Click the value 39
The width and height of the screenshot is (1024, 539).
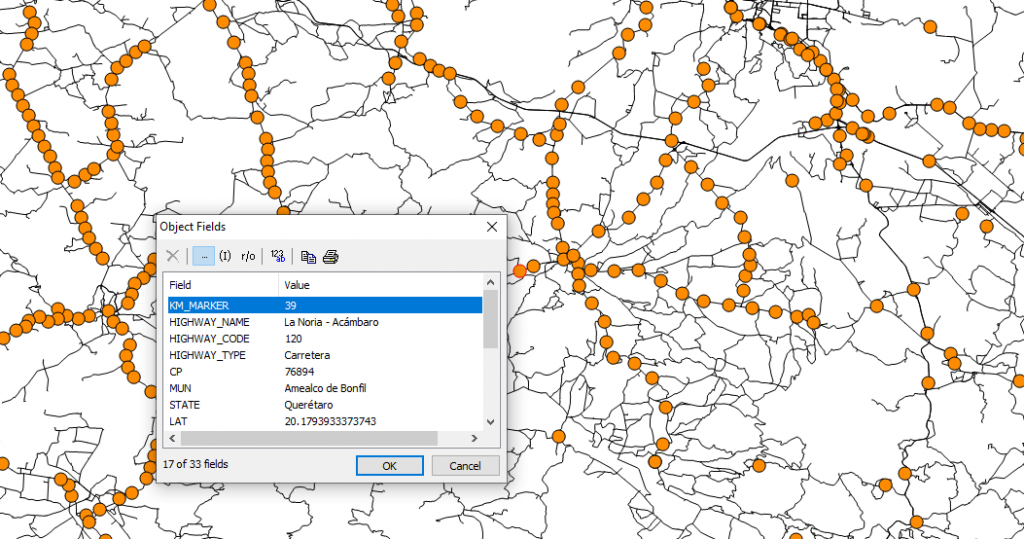pyautogui.click(x=291, y=305)
